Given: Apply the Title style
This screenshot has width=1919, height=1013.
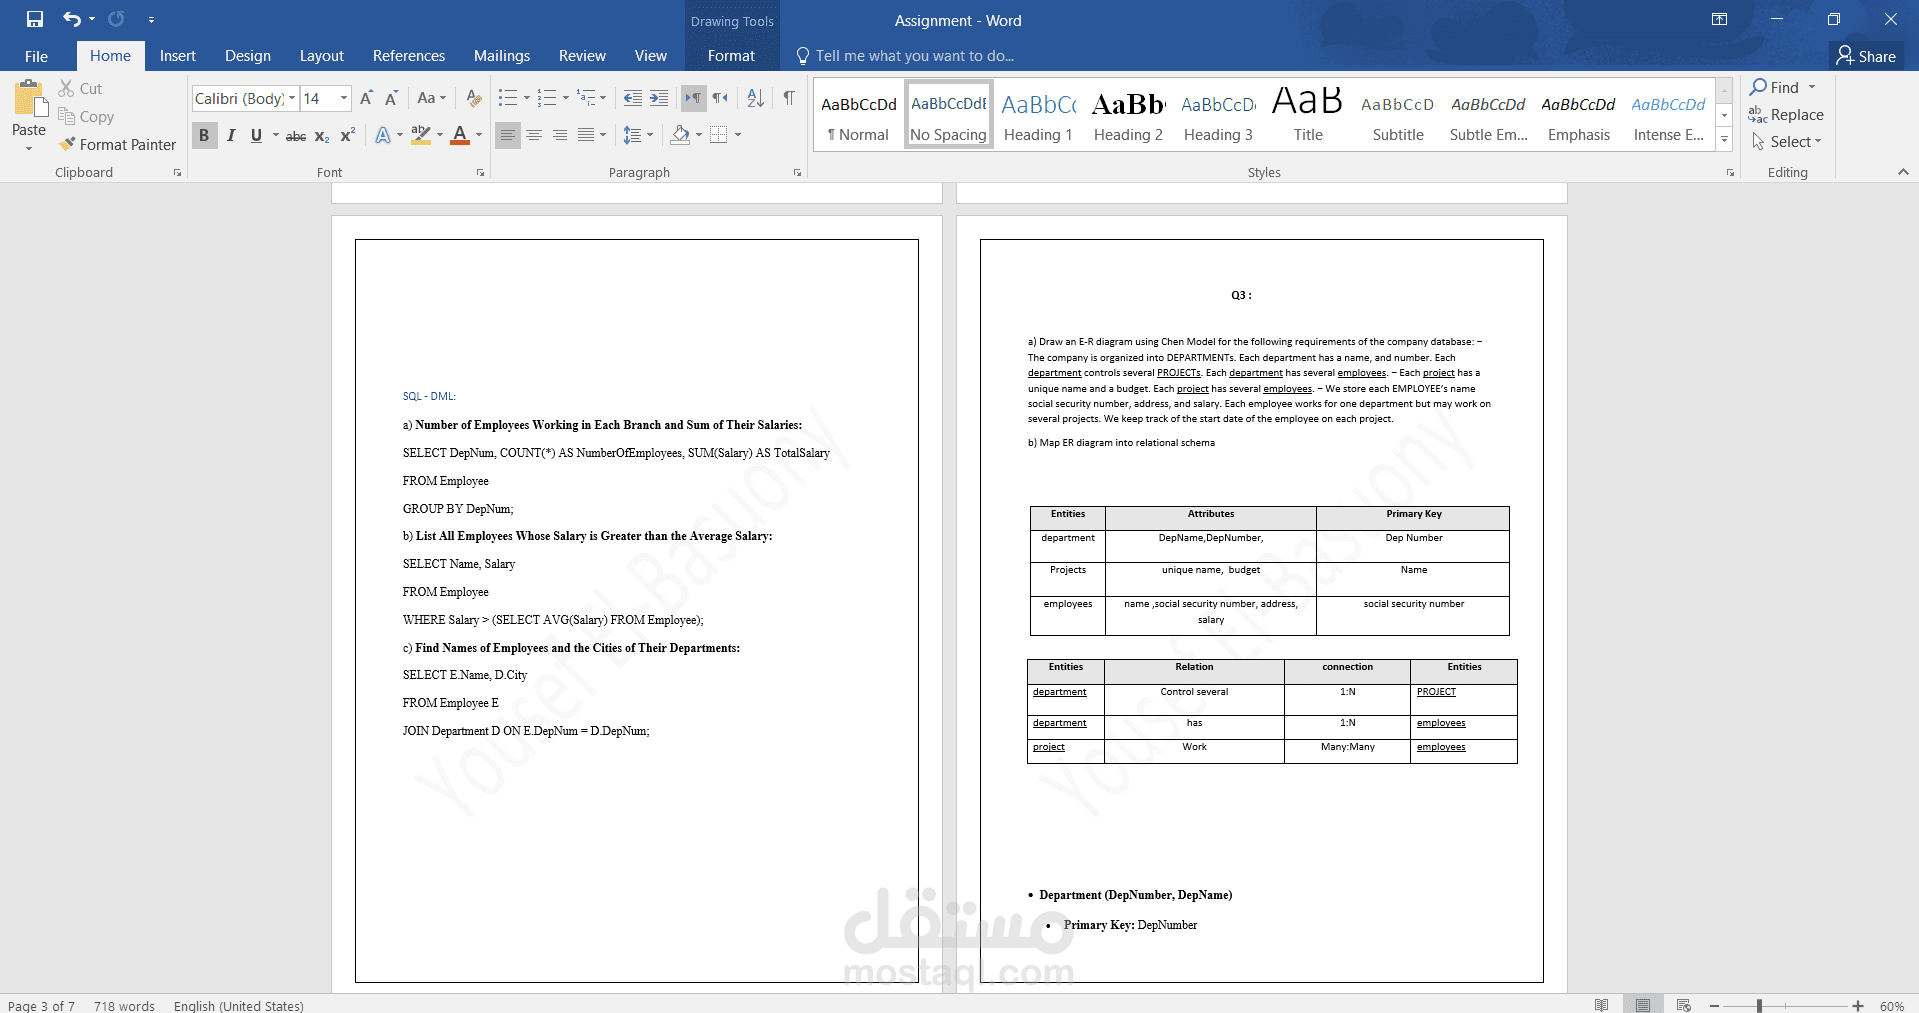Looking at the screenshot, I should click(x=1308, y=116).
